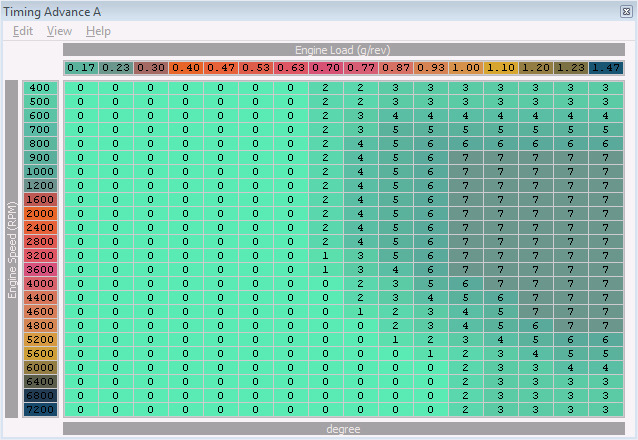
Task: Select the 500 RPM row header
Action: tap(40, 101)
